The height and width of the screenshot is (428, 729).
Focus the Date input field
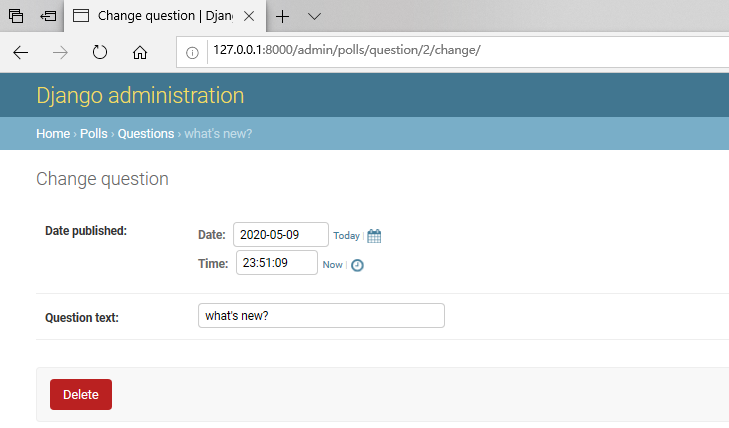[281, 235]
